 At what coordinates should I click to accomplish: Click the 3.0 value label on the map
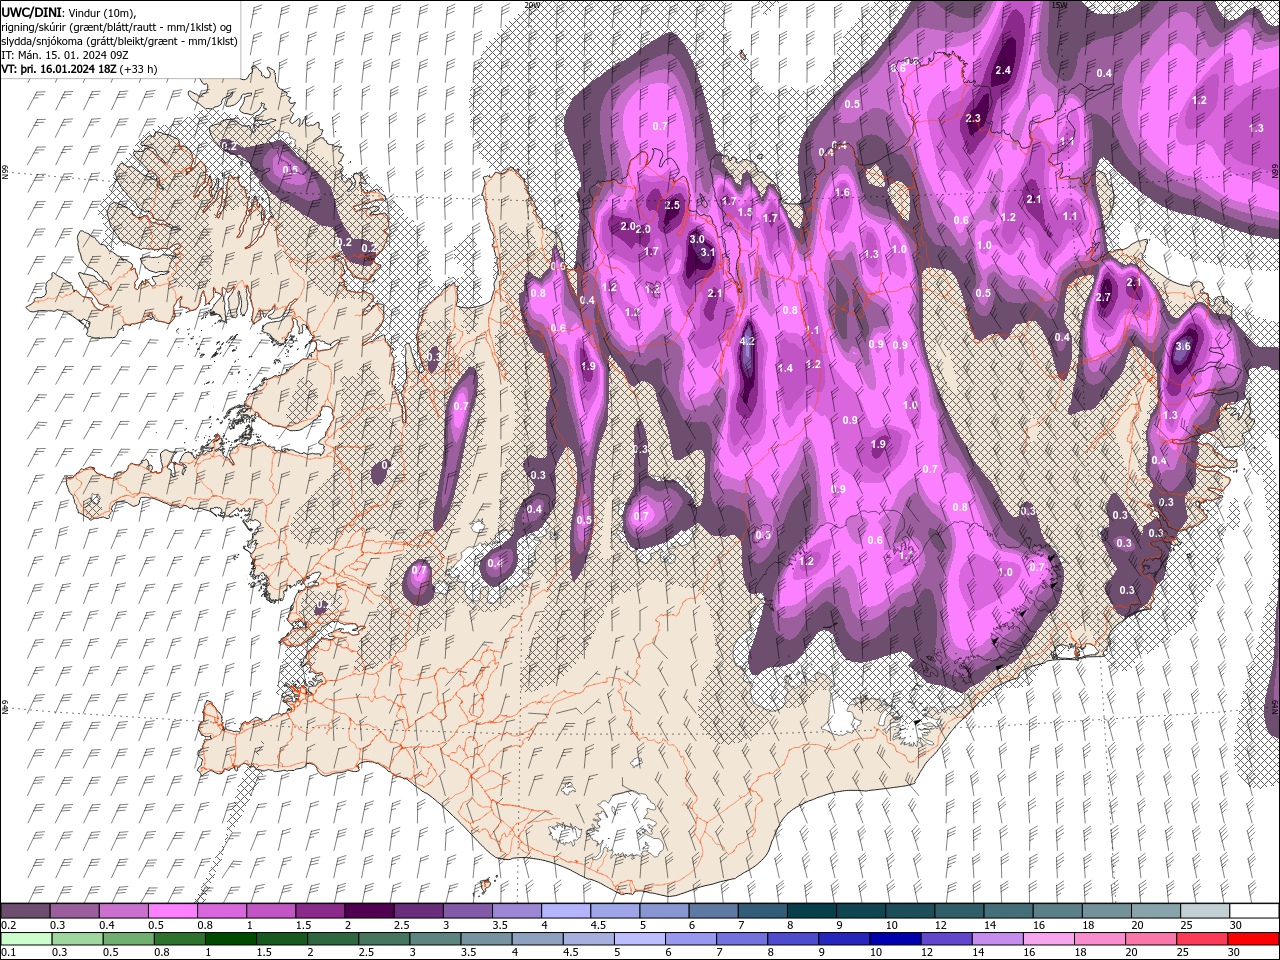point(697,239)
